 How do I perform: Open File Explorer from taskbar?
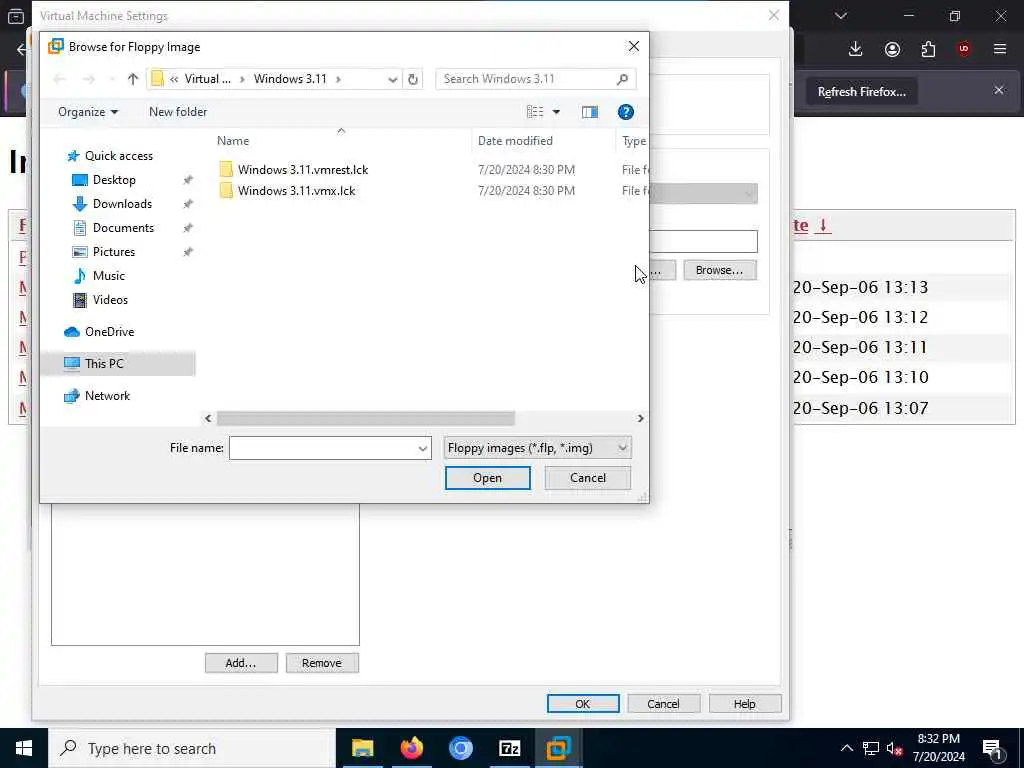(x=362, y=748)
